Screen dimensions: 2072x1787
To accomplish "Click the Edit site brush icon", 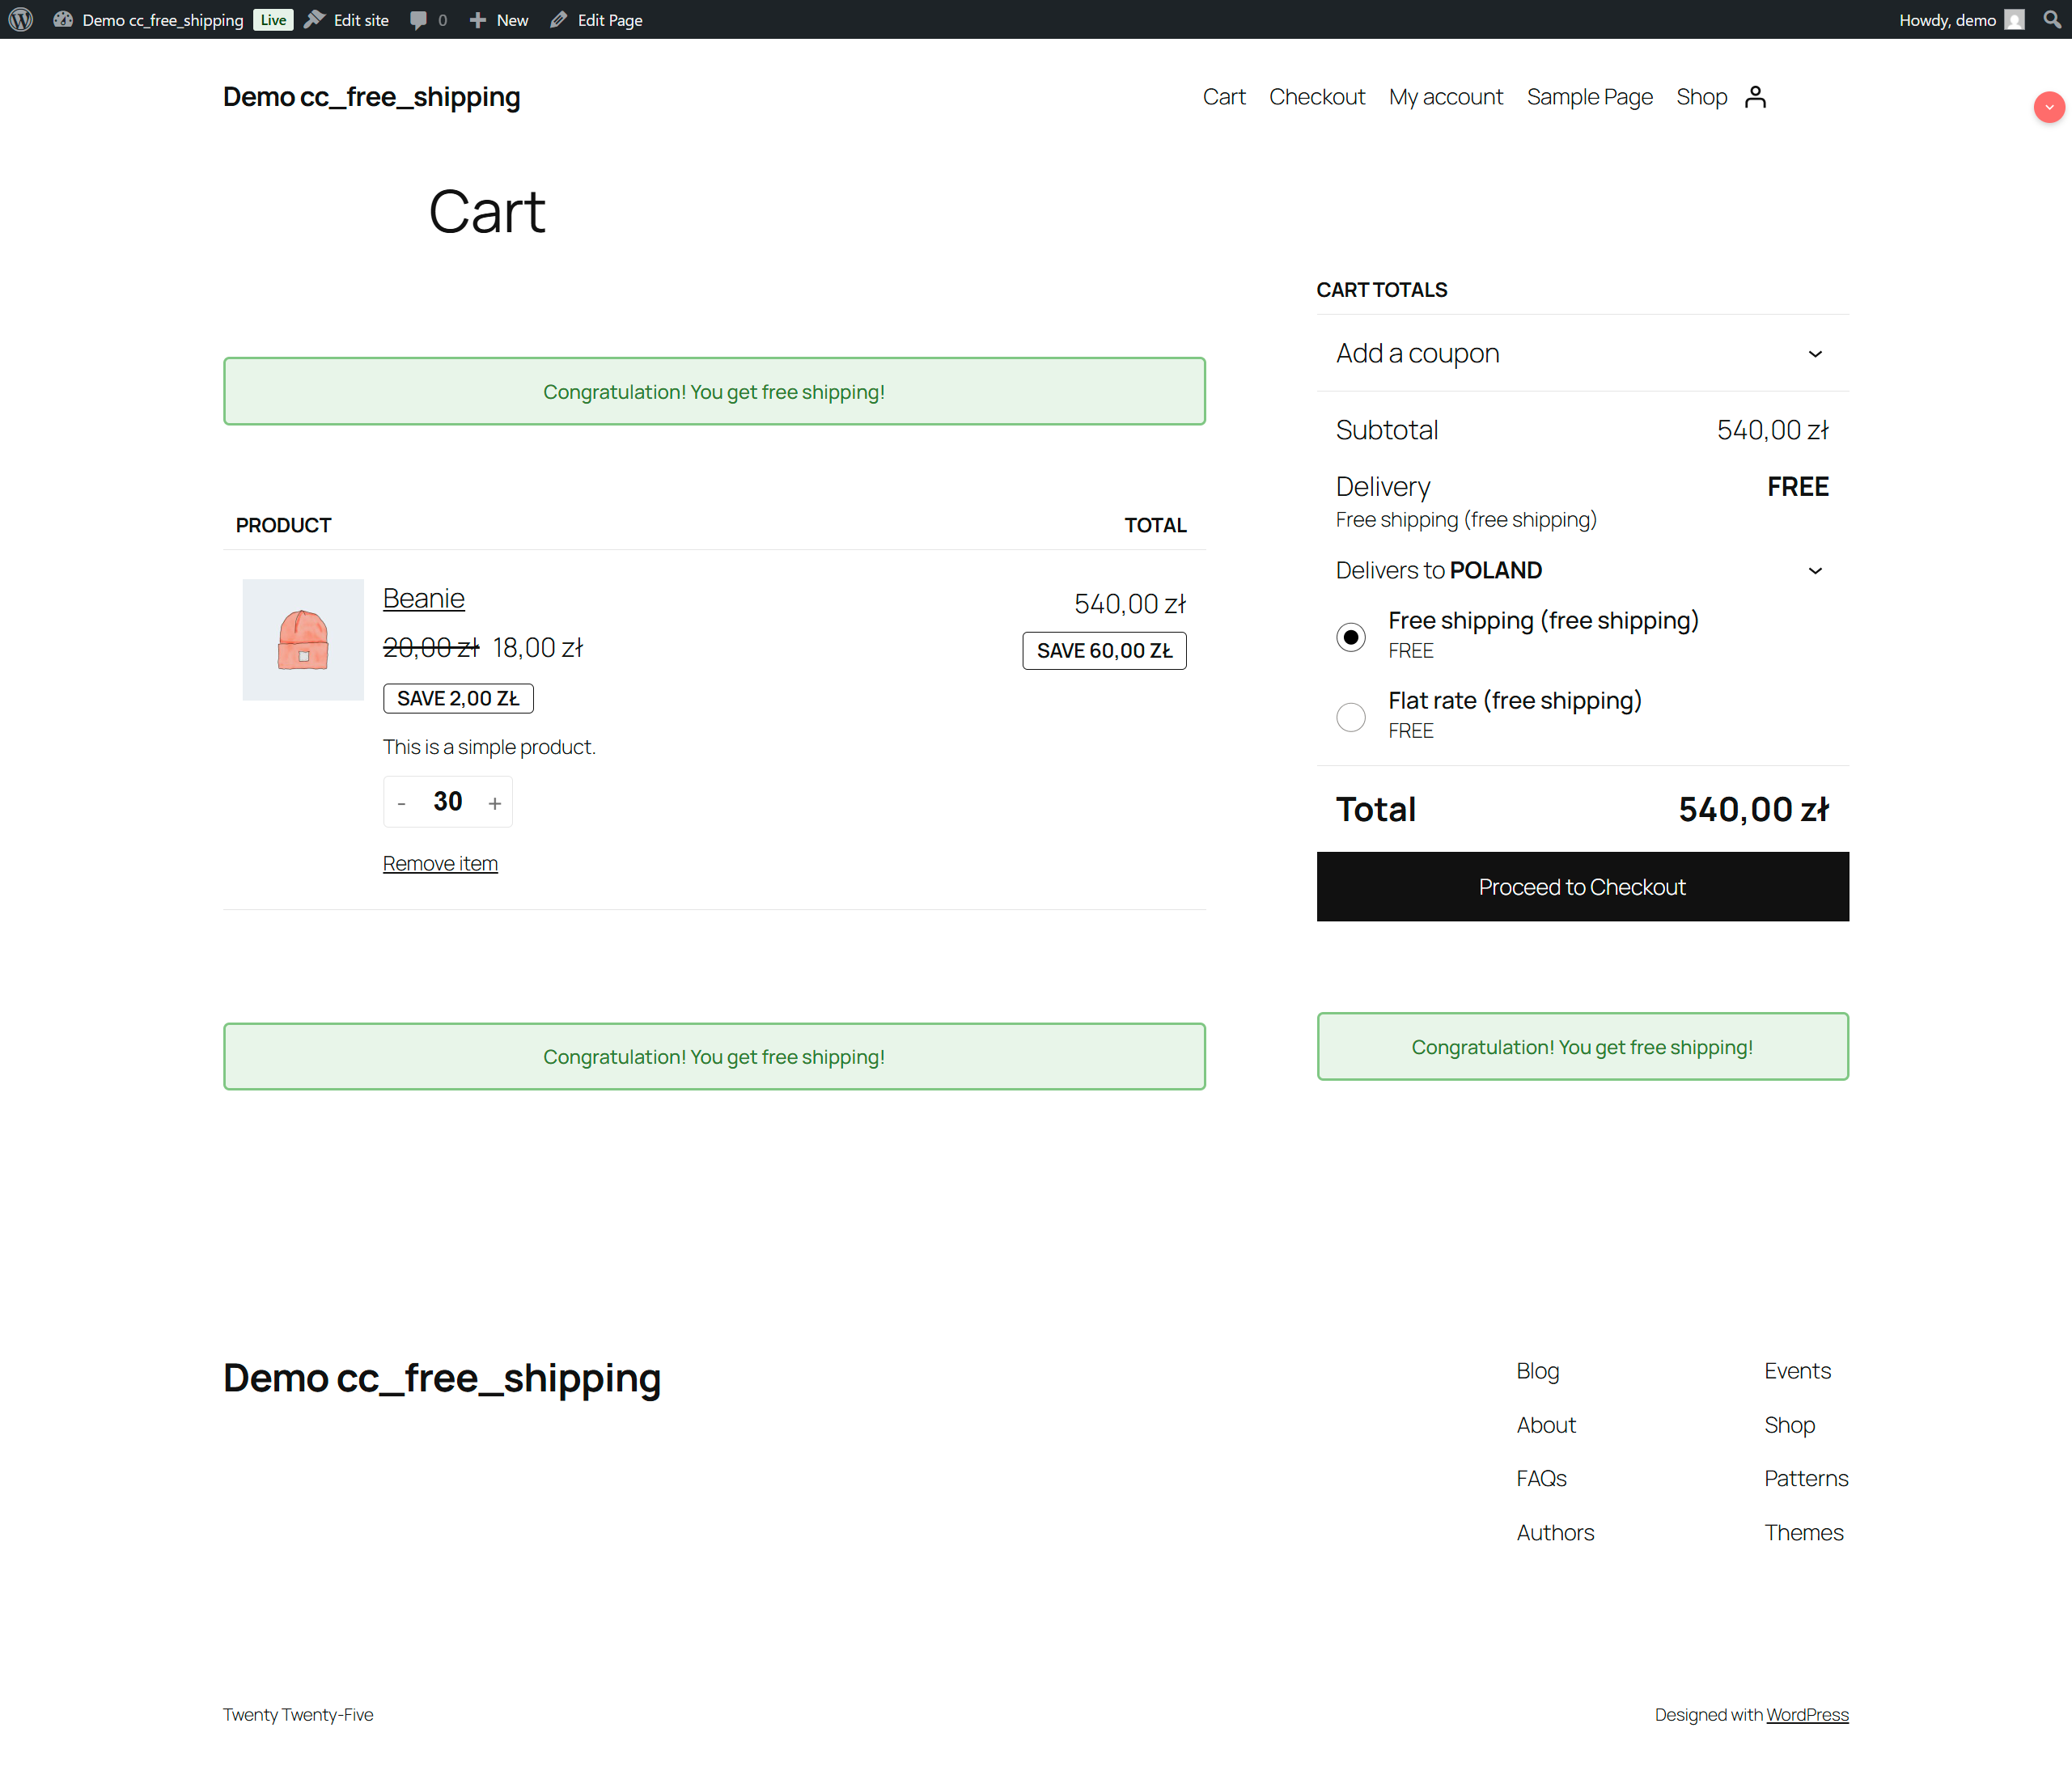I will 315,20.
